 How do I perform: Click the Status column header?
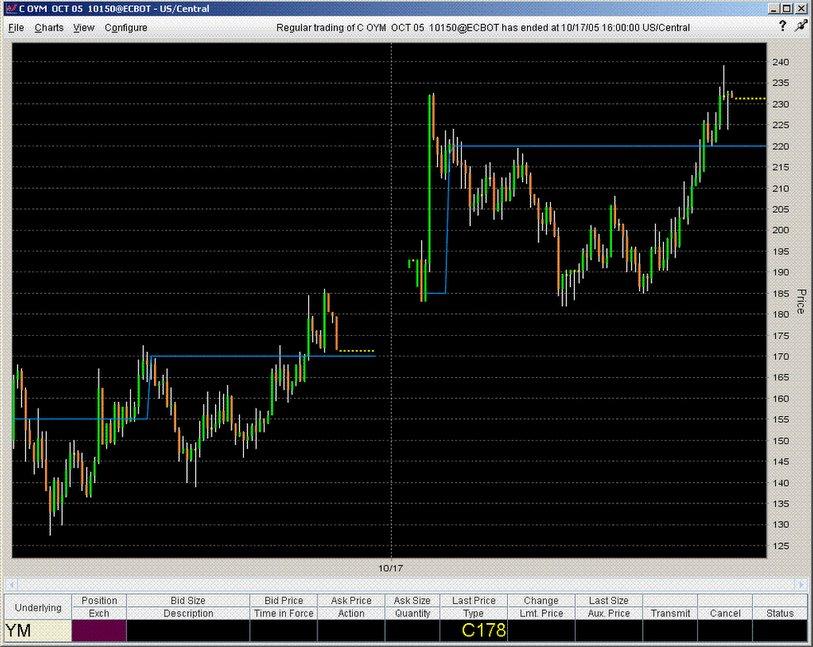[780, 613]
